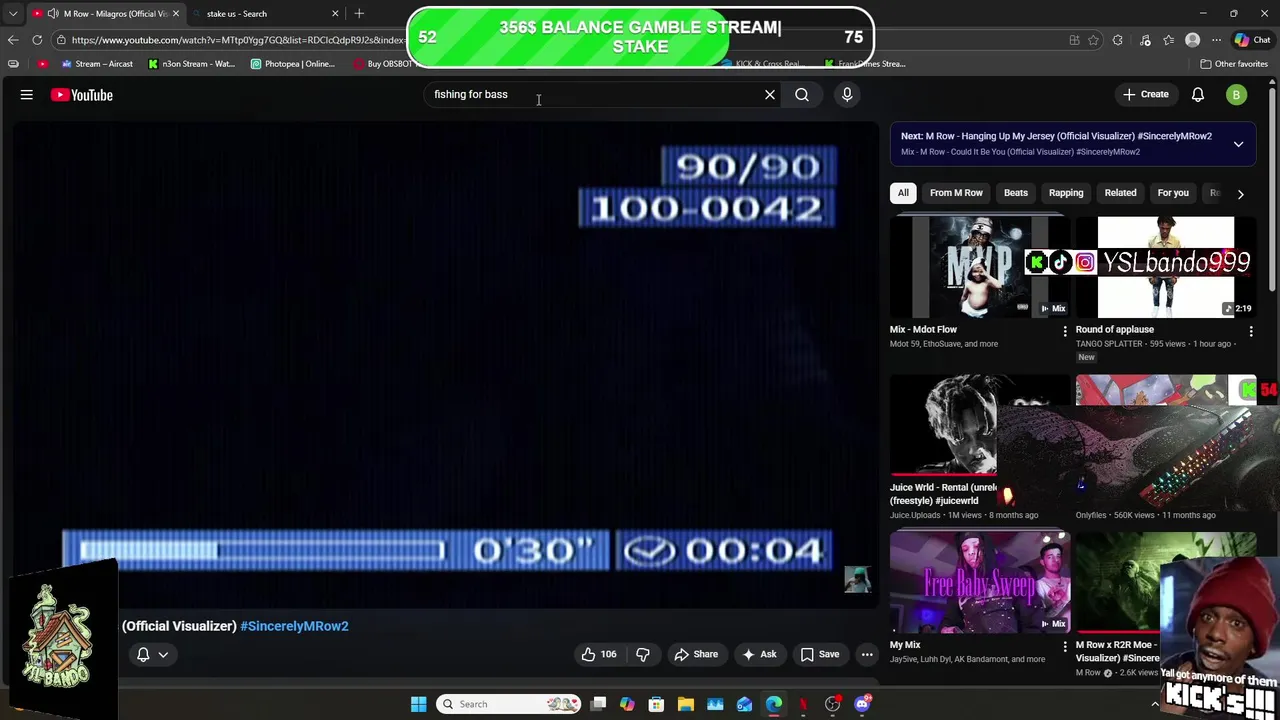The height and width of the screenshot is (720, 1280).
Task: Open Discord from the taskbar
Action: pos(862,704)
